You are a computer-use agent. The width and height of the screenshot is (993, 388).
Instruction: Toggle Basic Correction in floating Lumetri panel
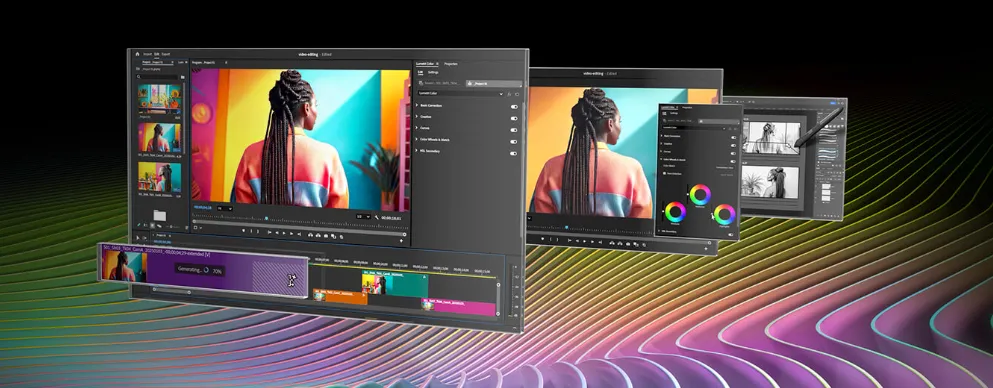[x=733, y=137]
